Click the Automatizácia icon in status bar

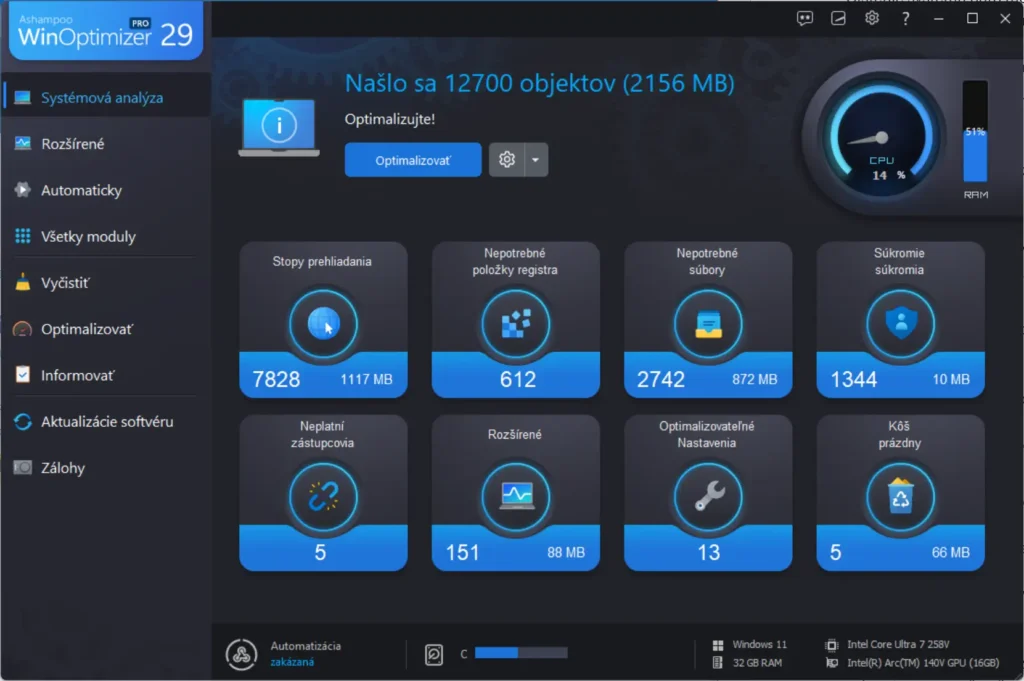pyautogui.click(x=242, y=654)
